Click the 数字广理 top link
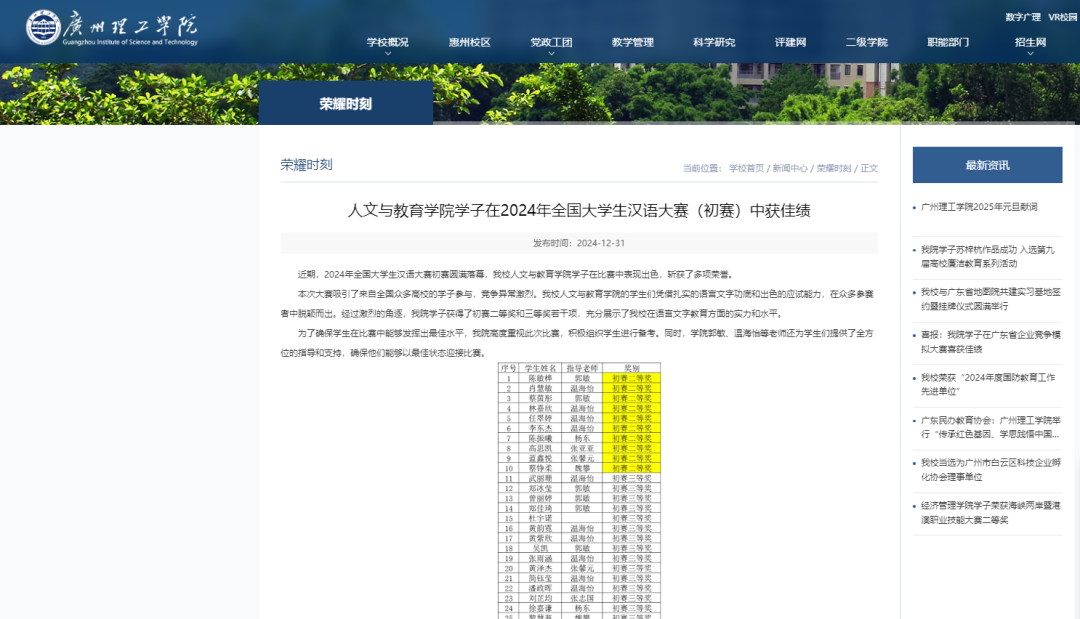This screenshot has height=619, width=1080. tap(1022, 17)
